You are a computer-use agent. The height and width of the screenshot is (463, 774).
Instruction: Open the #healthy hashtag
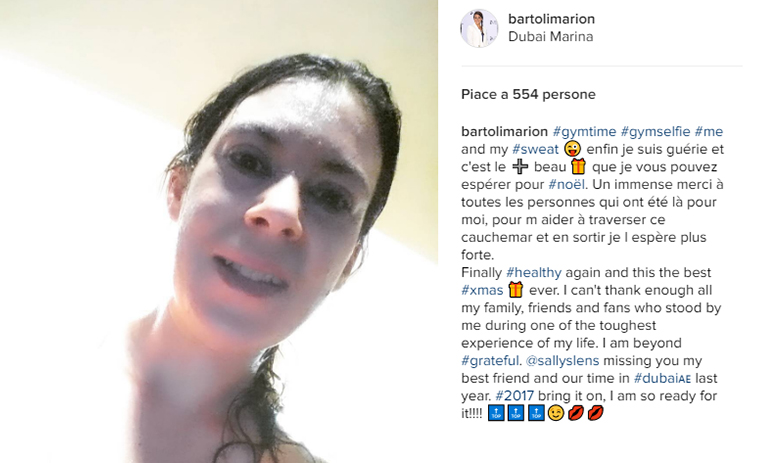(x=534, y=272)
